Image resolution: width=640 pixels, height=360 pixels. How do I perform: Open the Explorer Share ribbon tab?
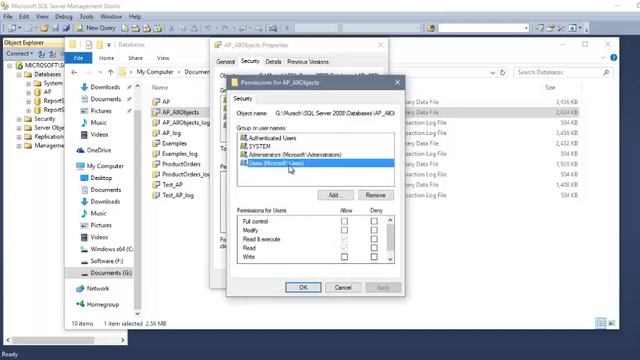pyautogui.click(x=136, y=58)
